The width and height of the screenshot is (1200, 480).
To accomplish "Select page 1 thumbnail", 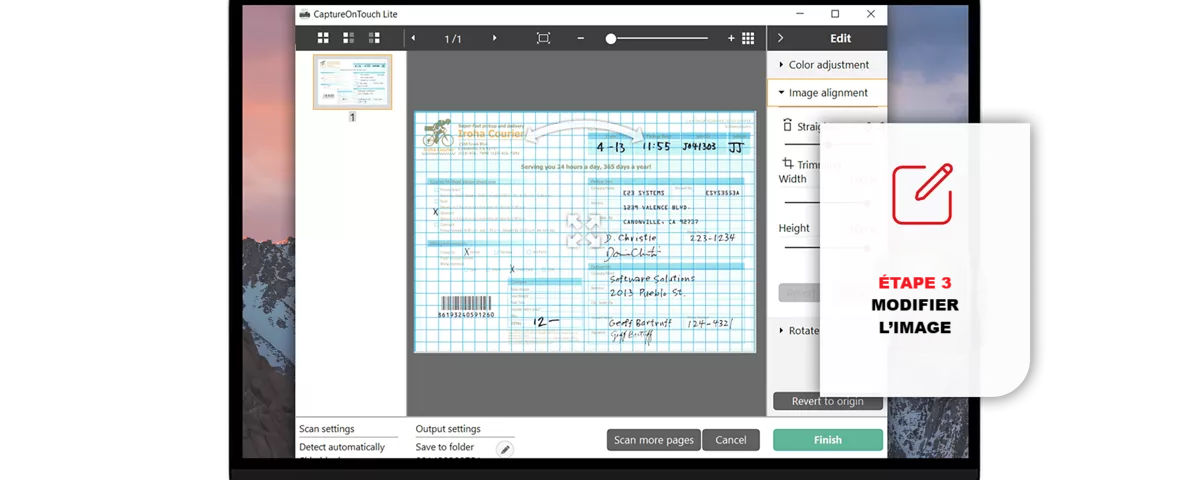I will pyautogui.click(x=352, y=82).
